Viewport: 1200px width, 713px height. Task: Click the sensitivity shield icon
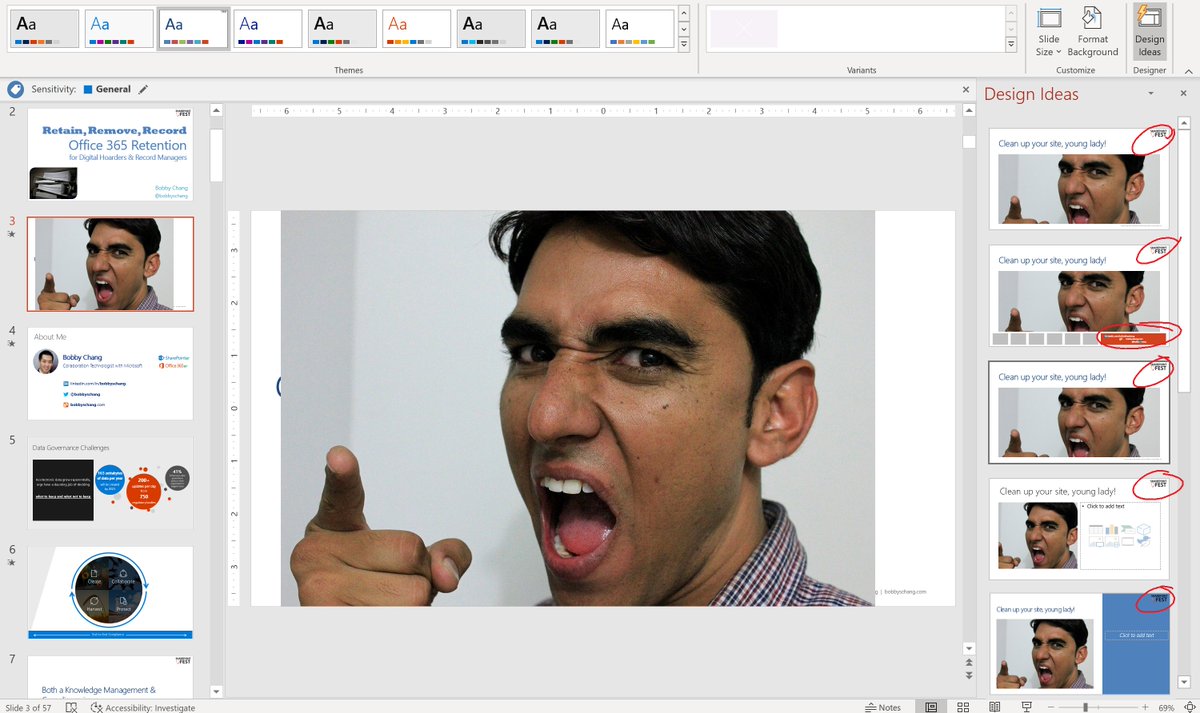click(16, 89)
